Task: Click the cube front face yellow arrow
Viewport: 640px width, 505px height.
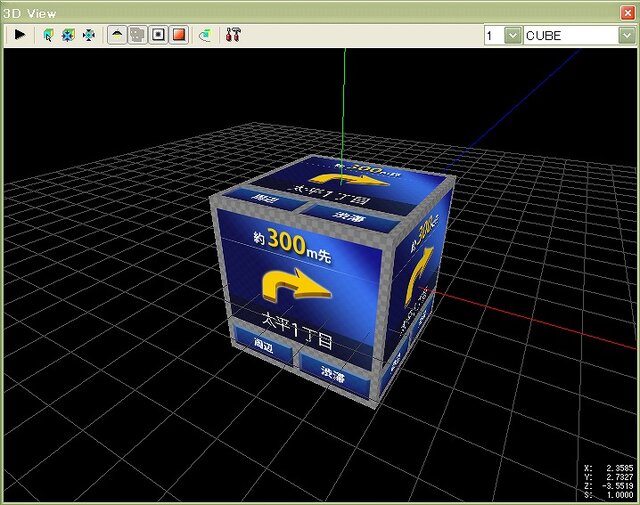Action: coord(296,285)
